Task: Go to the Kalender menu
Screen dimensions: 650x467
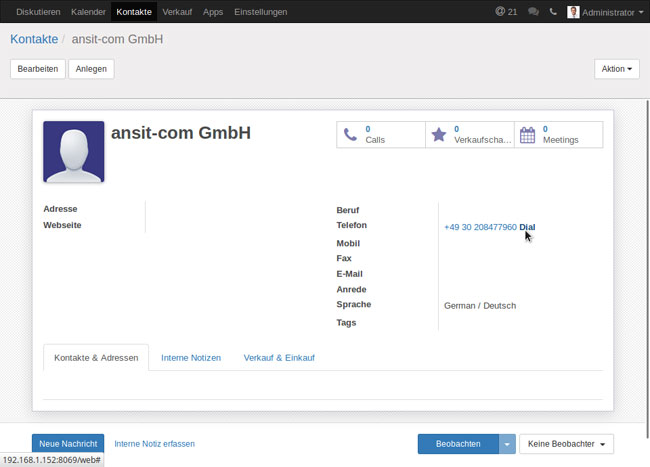Action: click(88, 12)
